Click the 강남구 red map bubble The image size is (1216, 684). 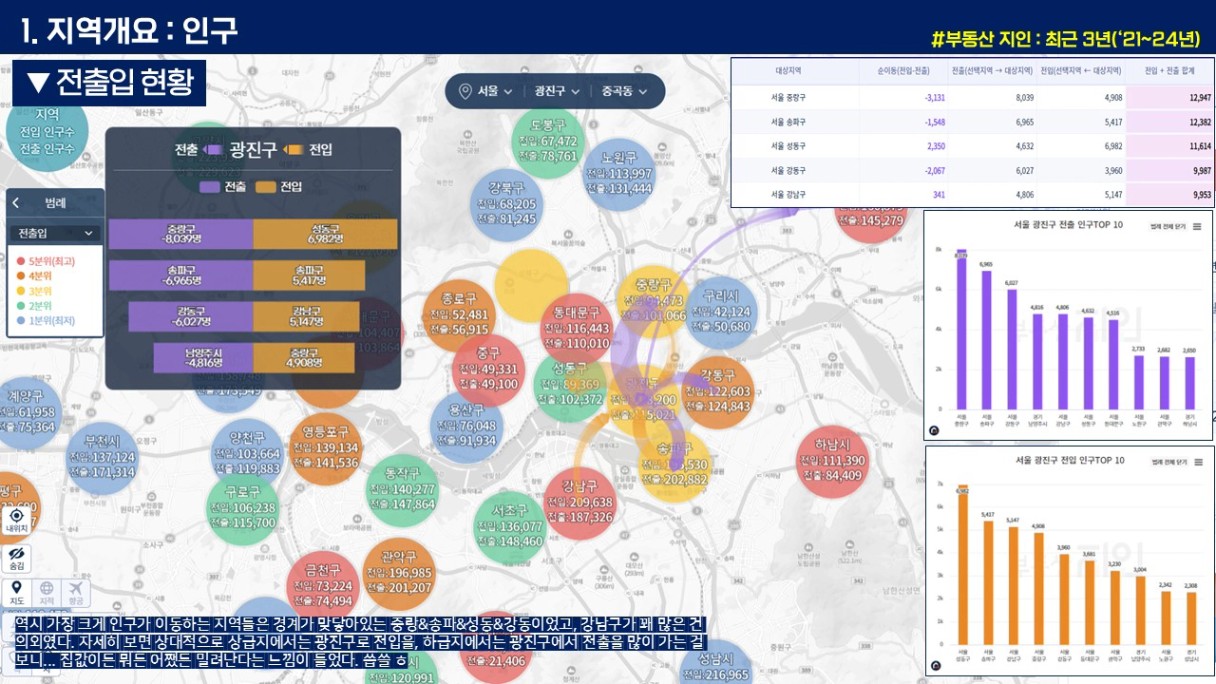(580, 502)
